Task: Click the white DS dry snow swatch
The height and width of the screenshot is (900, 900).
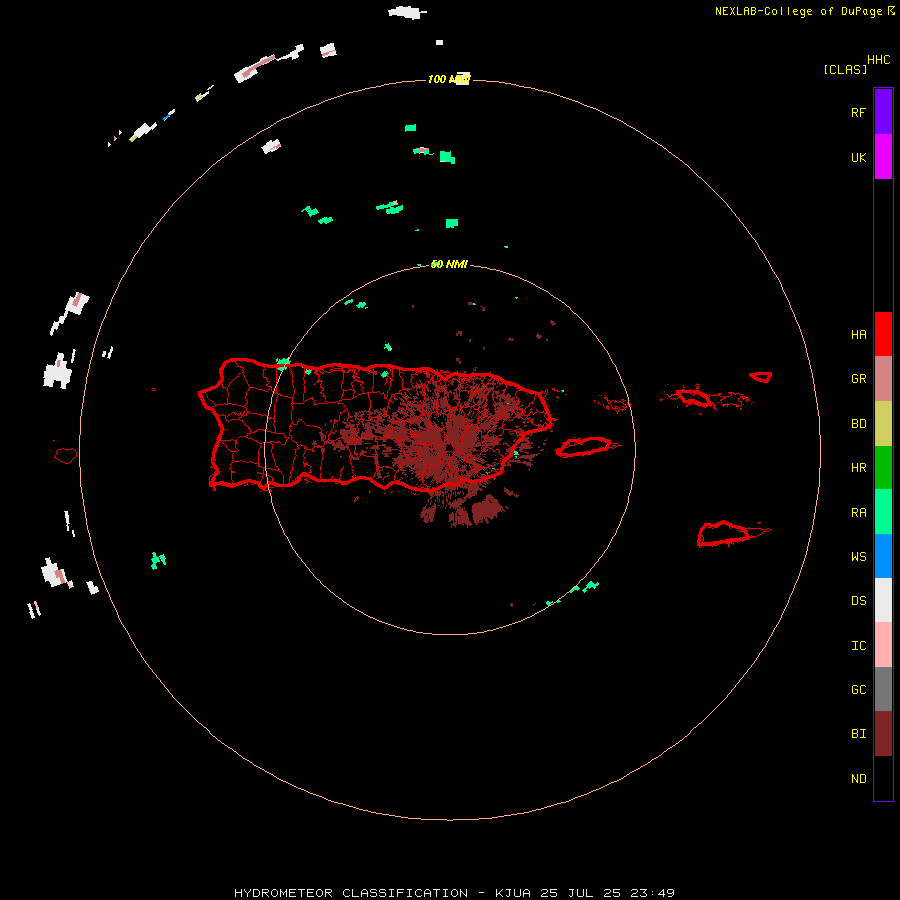Action: 883,600
